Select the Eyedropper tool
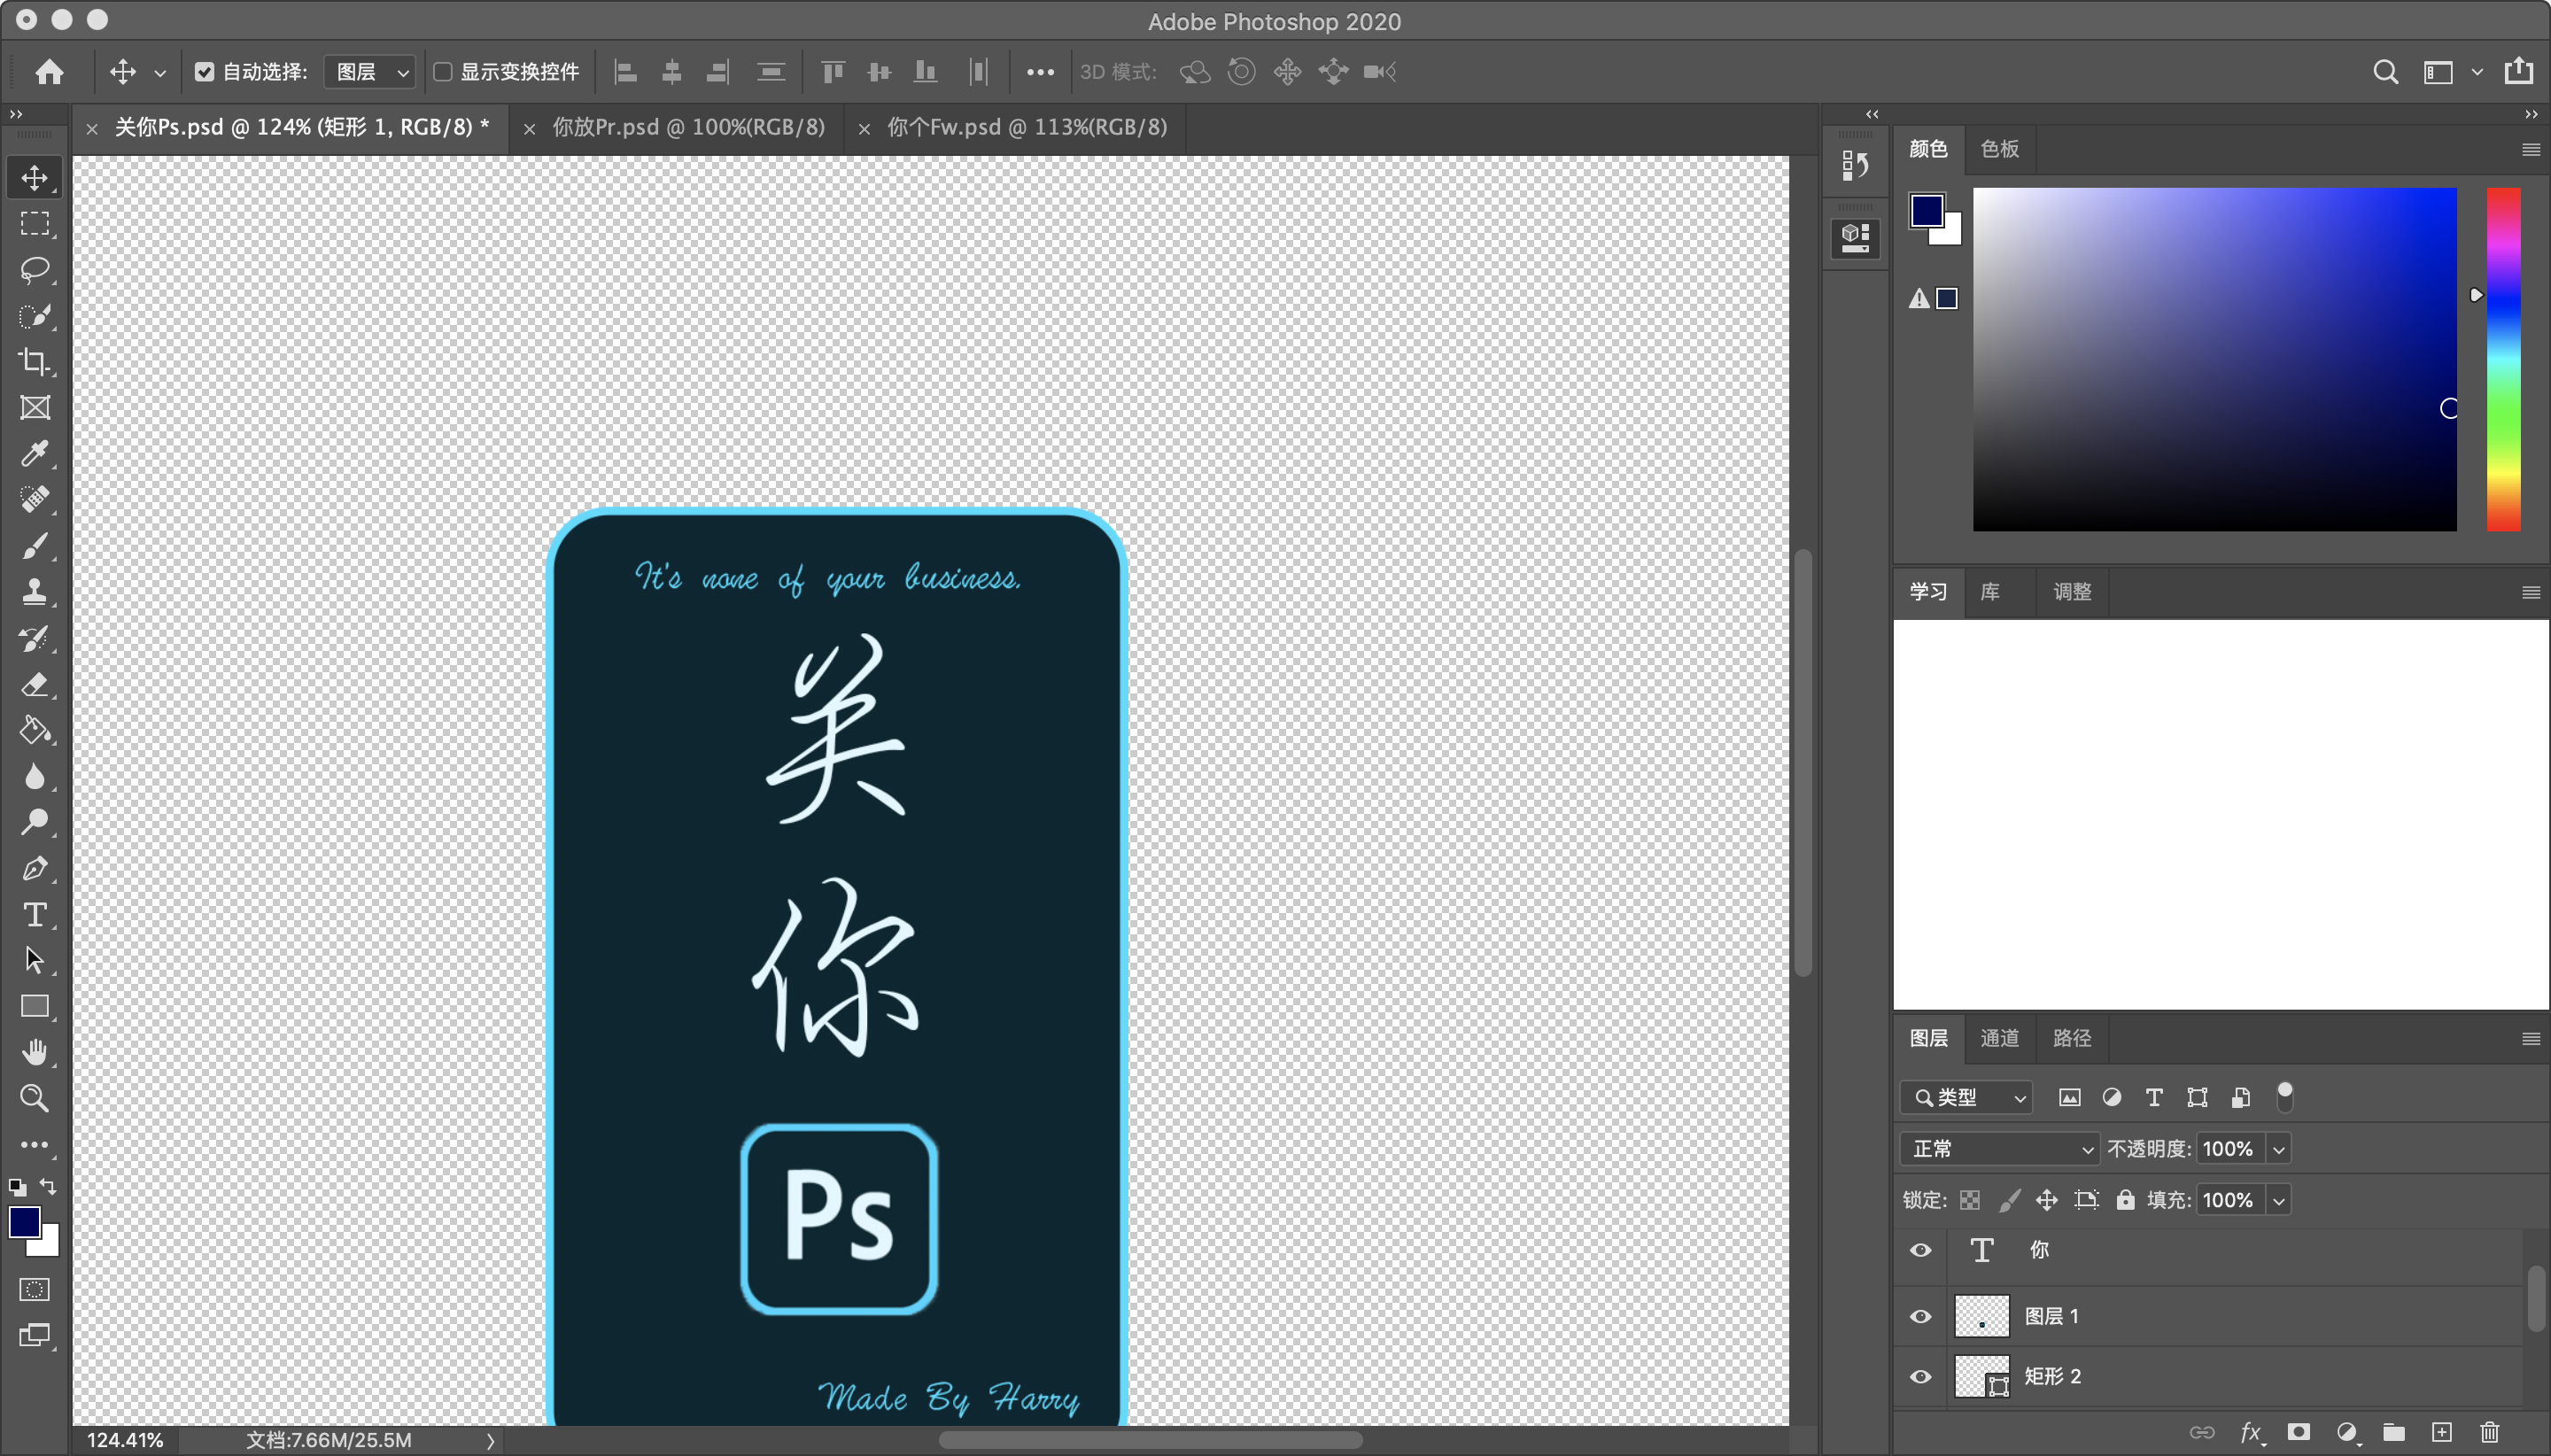The image size is (2551, 1456). pos(35,454)
